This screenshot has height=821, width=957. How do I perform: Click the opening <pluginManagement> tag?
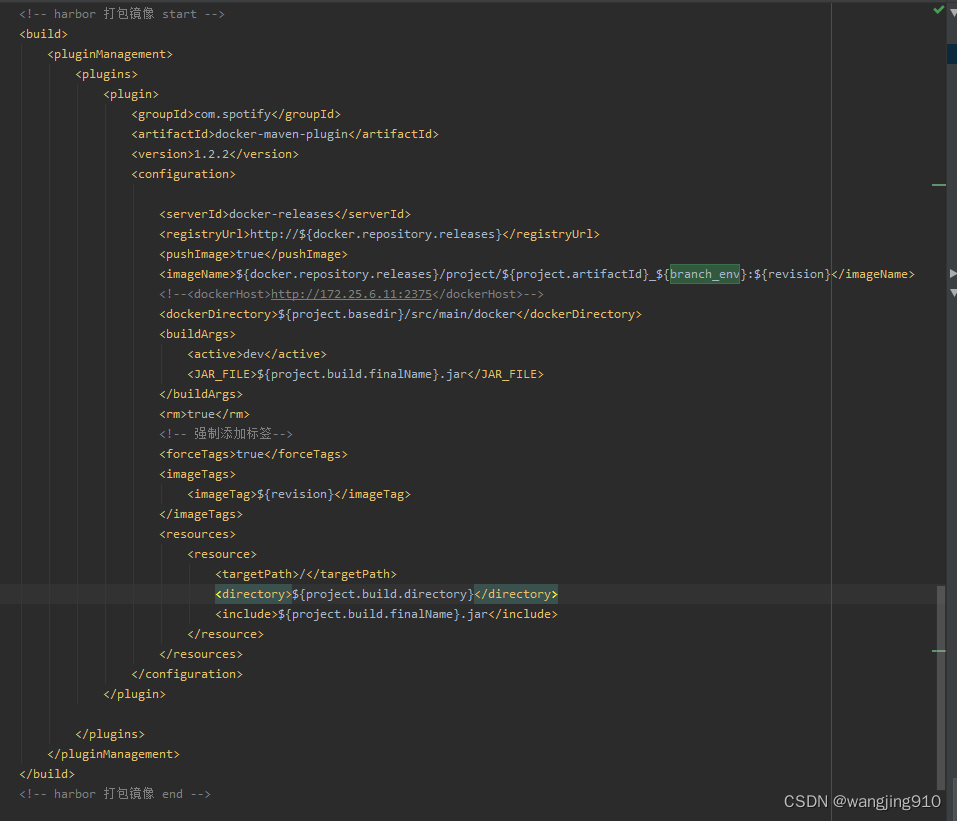coord(110,54)
